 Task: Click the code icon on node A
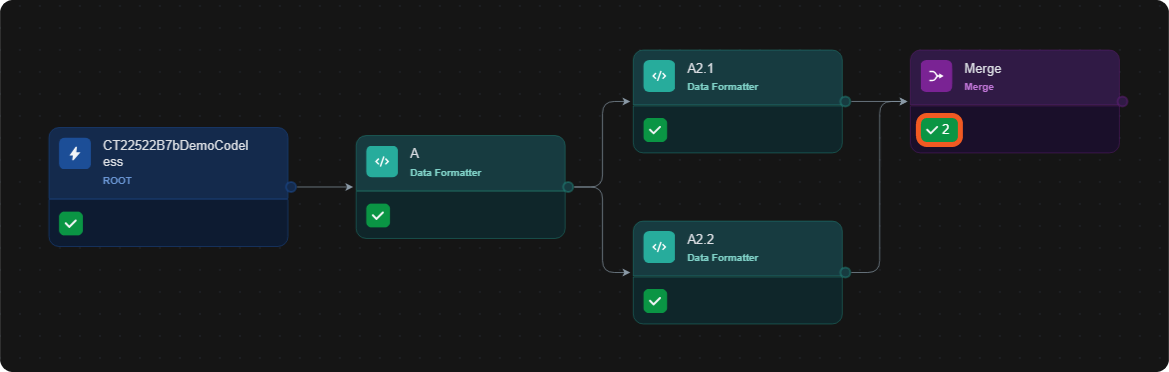tap(382, 161)
